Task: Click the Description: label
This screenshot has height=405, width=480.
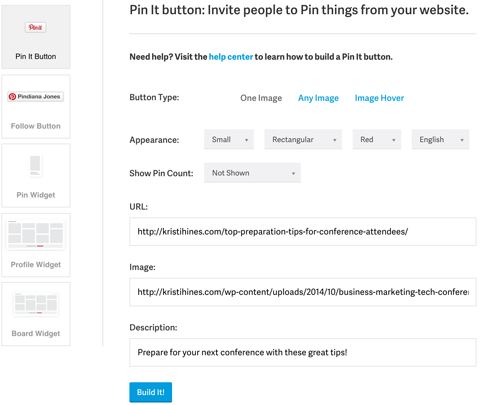Action: 153,328
